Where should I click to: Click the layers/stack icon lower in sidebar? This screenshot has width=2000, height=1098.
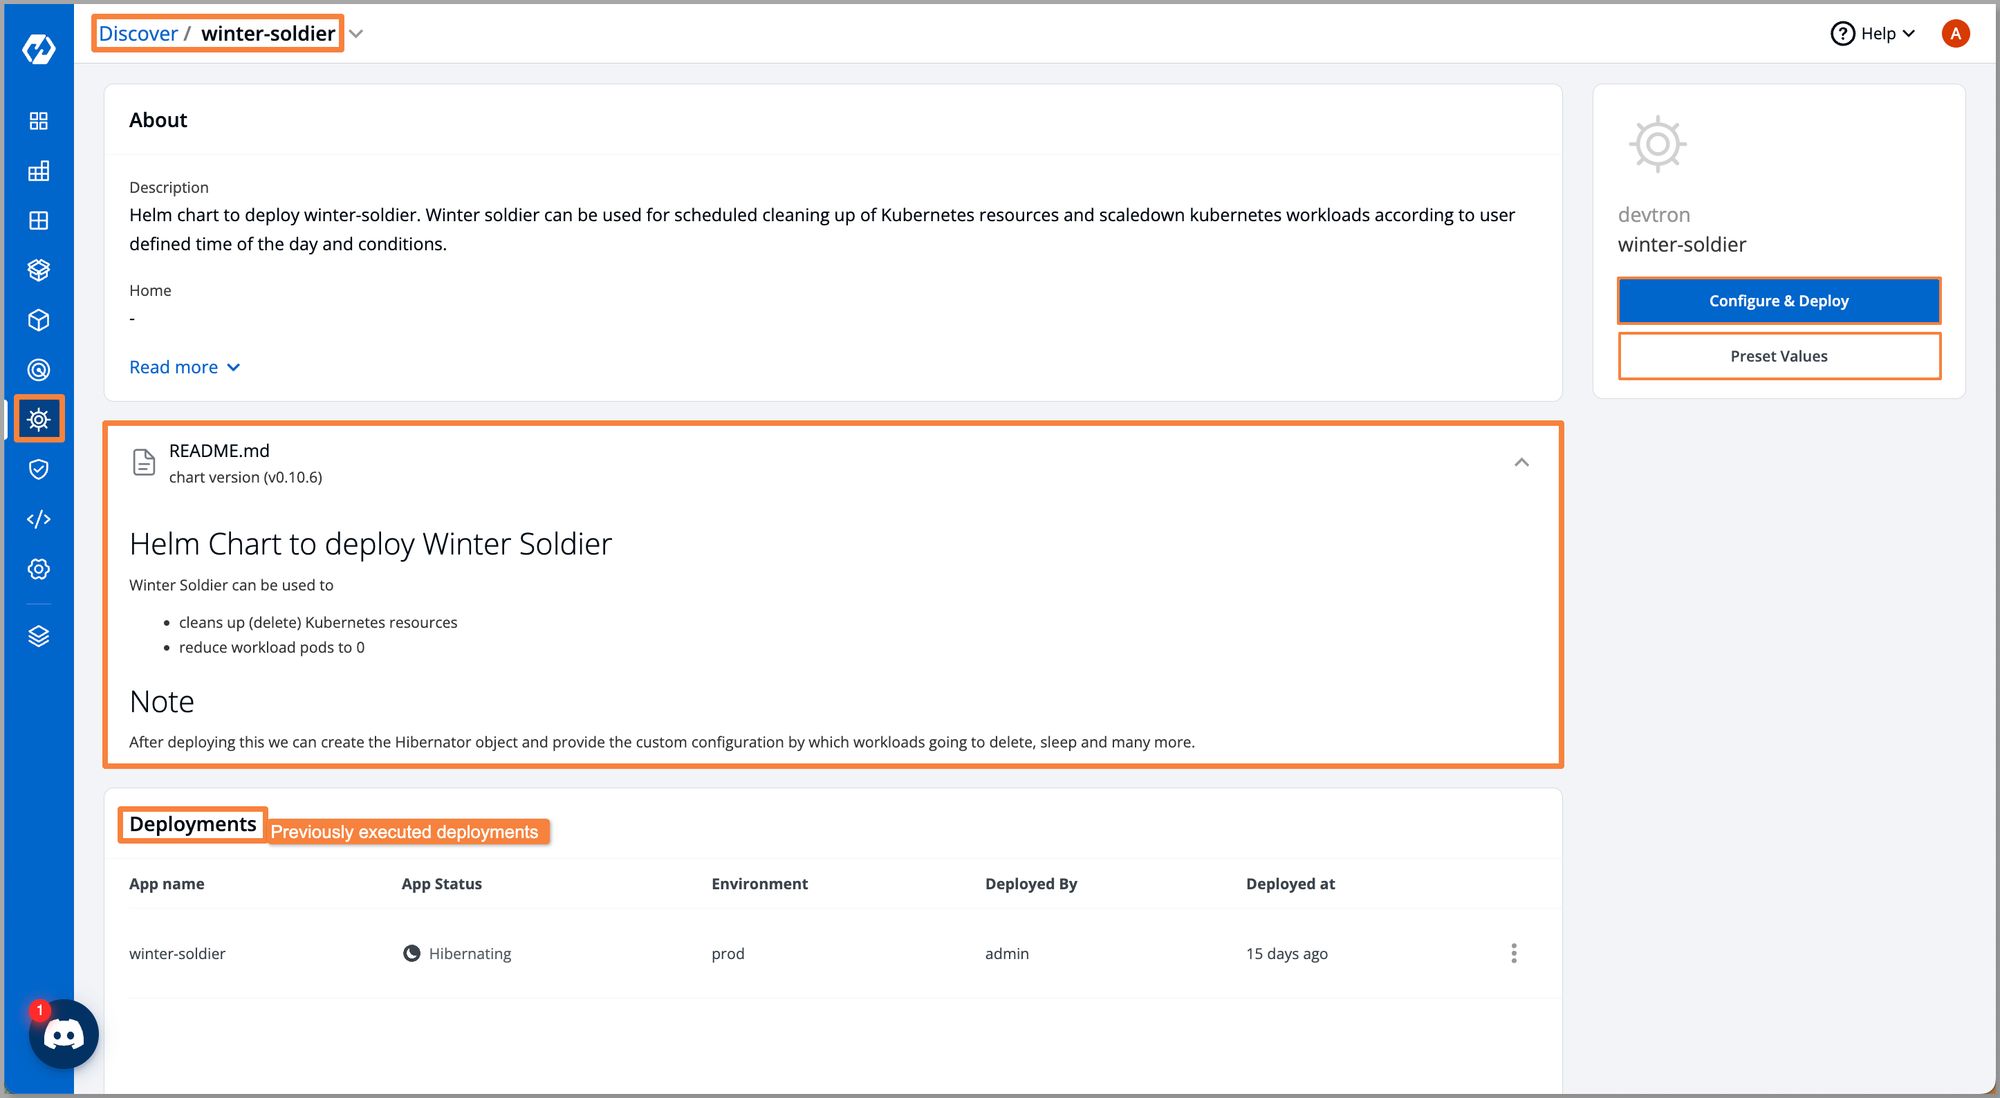(x=37, y=637)
